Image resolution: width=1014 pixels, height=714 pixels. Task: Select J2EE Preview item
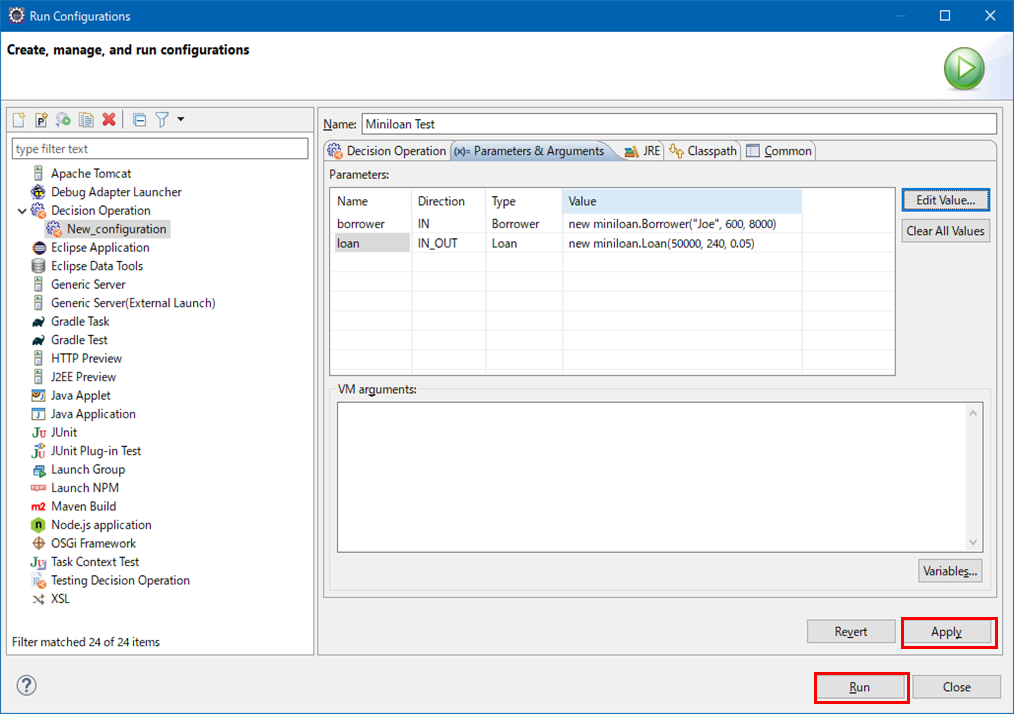(83, 377)
